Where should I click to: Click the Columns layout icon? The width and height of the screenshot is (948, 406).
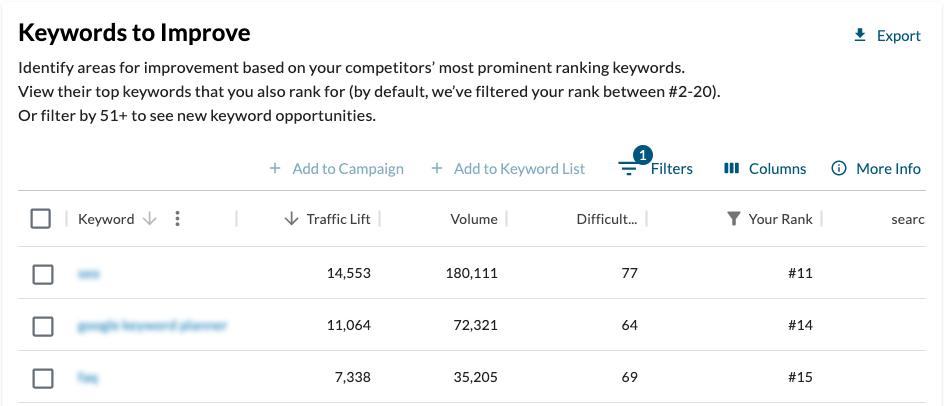[731, 169]
